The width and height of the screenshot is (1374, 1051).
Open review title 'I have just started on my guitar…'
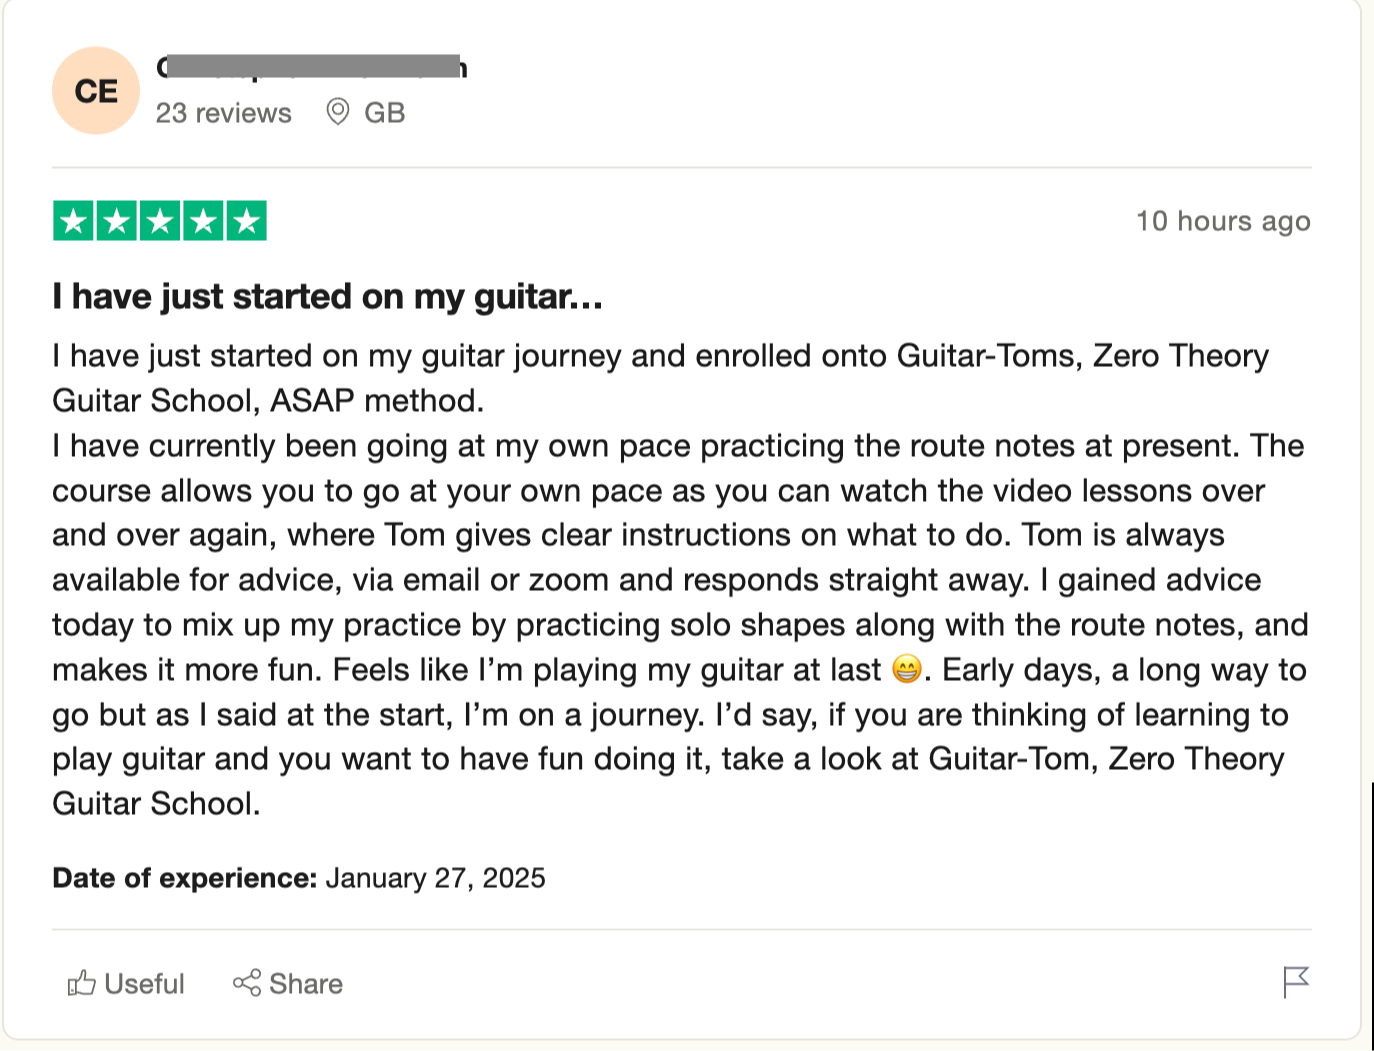[x=328, y=297]
